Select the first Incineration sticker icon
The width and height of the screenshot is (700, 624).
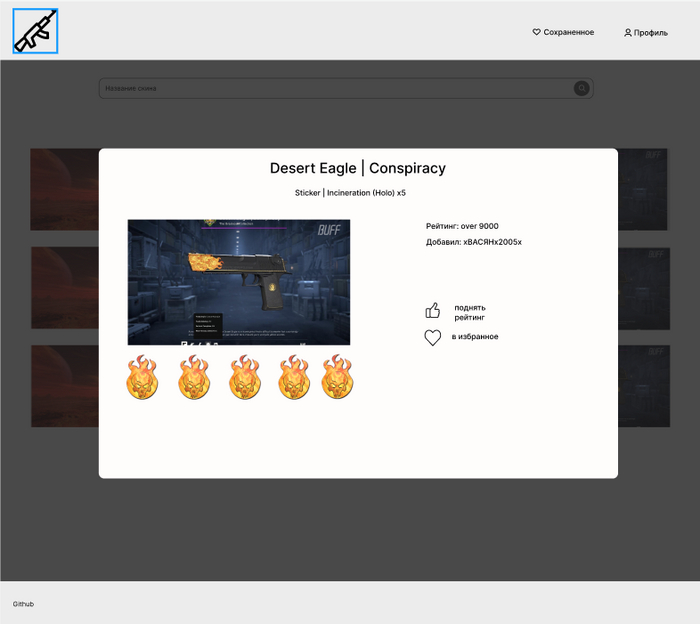tap(142, 377)
